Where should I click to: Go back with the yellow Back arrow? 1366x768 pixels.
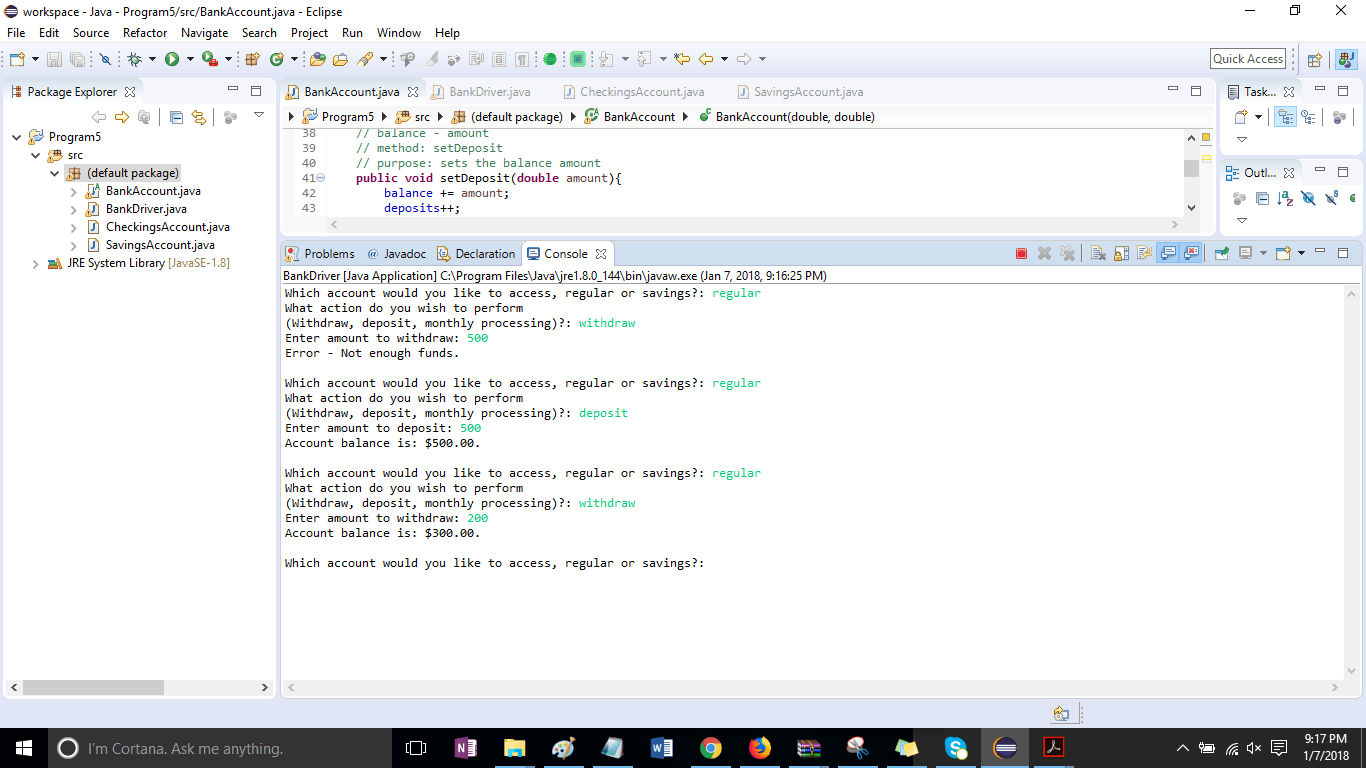point(706,60)
